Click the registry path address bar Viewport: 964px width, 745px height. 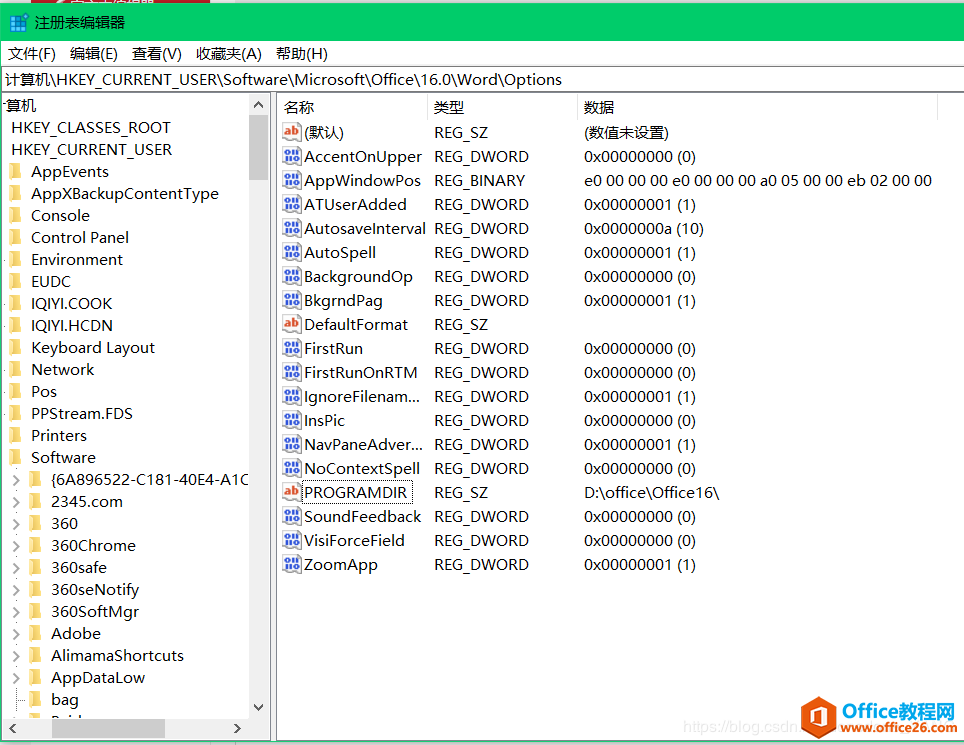tap(400, 79)
